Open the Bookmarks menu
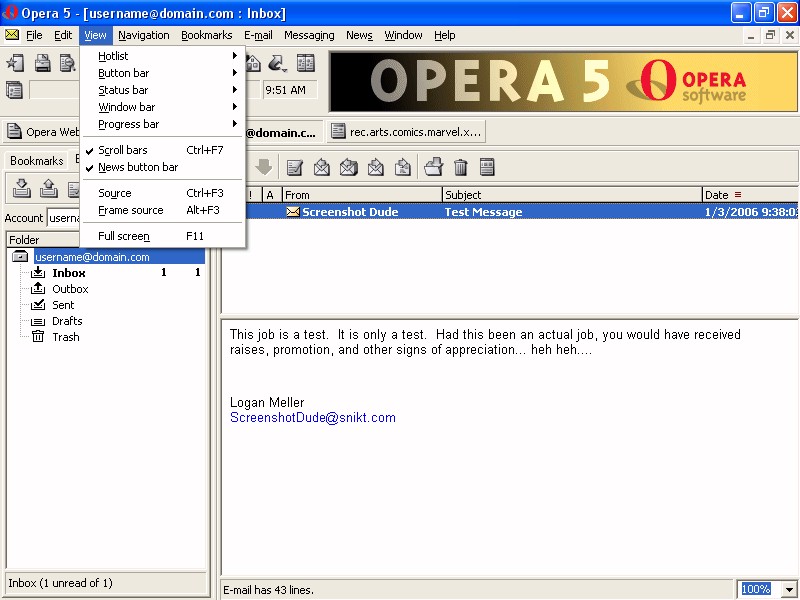 click(x=207, y=35)
